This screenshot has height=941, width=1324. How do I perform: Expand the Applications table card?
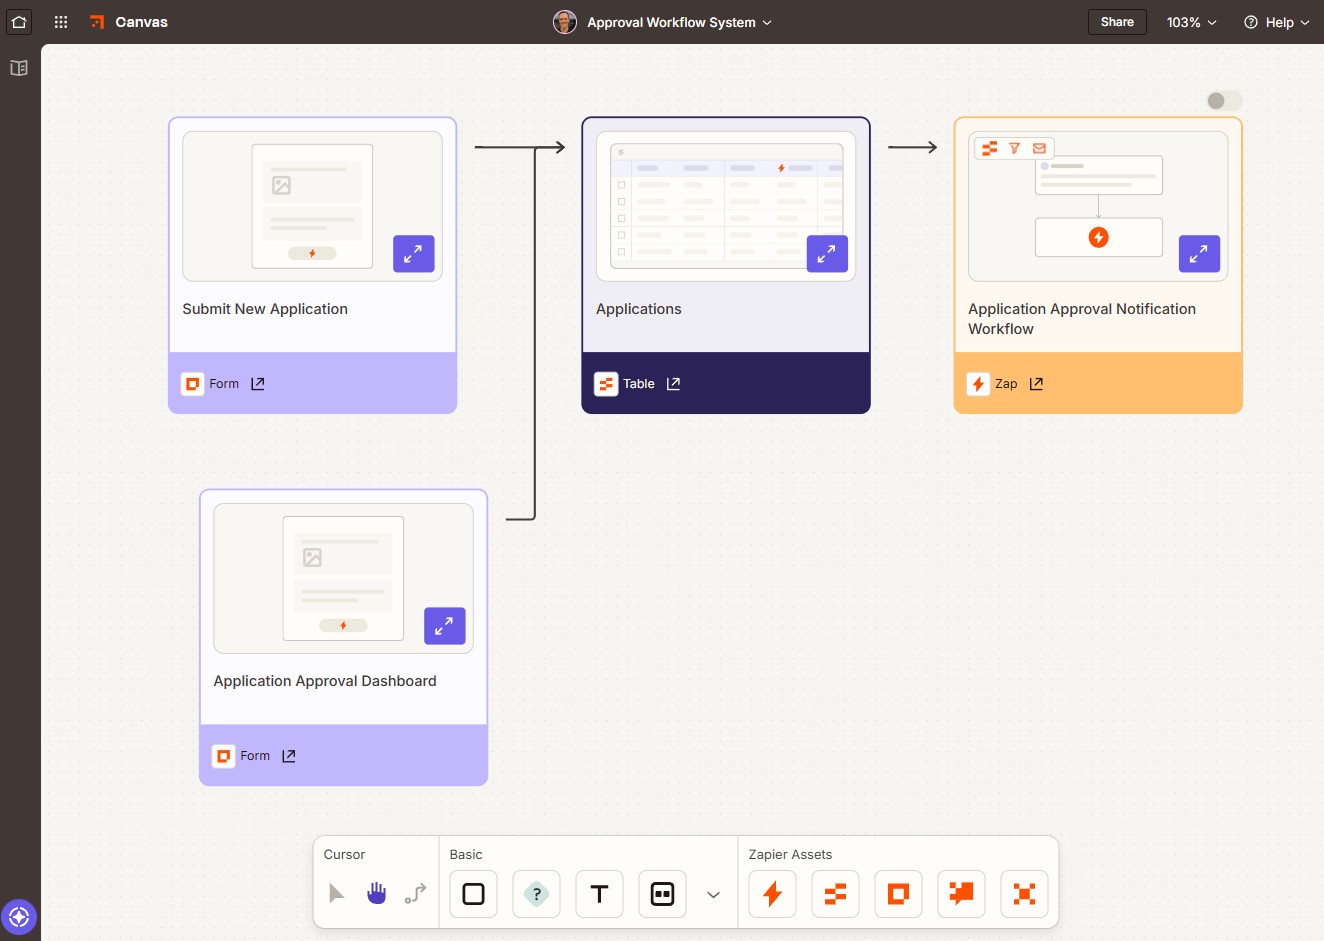(x=827, y=254)
